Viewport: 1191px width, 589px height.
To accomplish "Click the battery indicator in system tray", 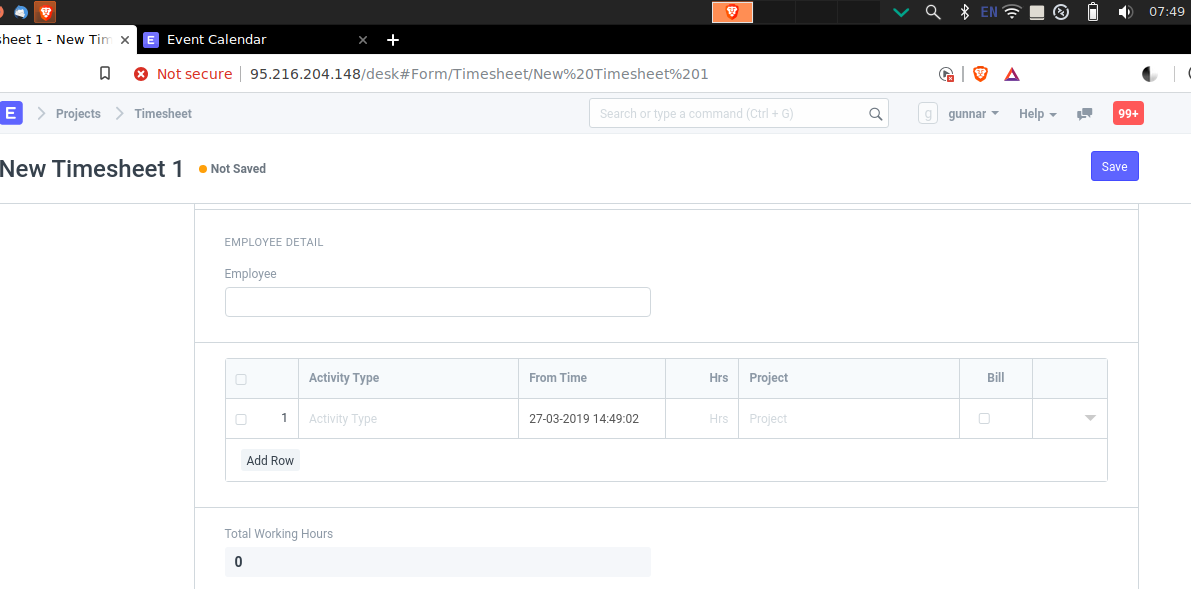I will [1092, 11].
